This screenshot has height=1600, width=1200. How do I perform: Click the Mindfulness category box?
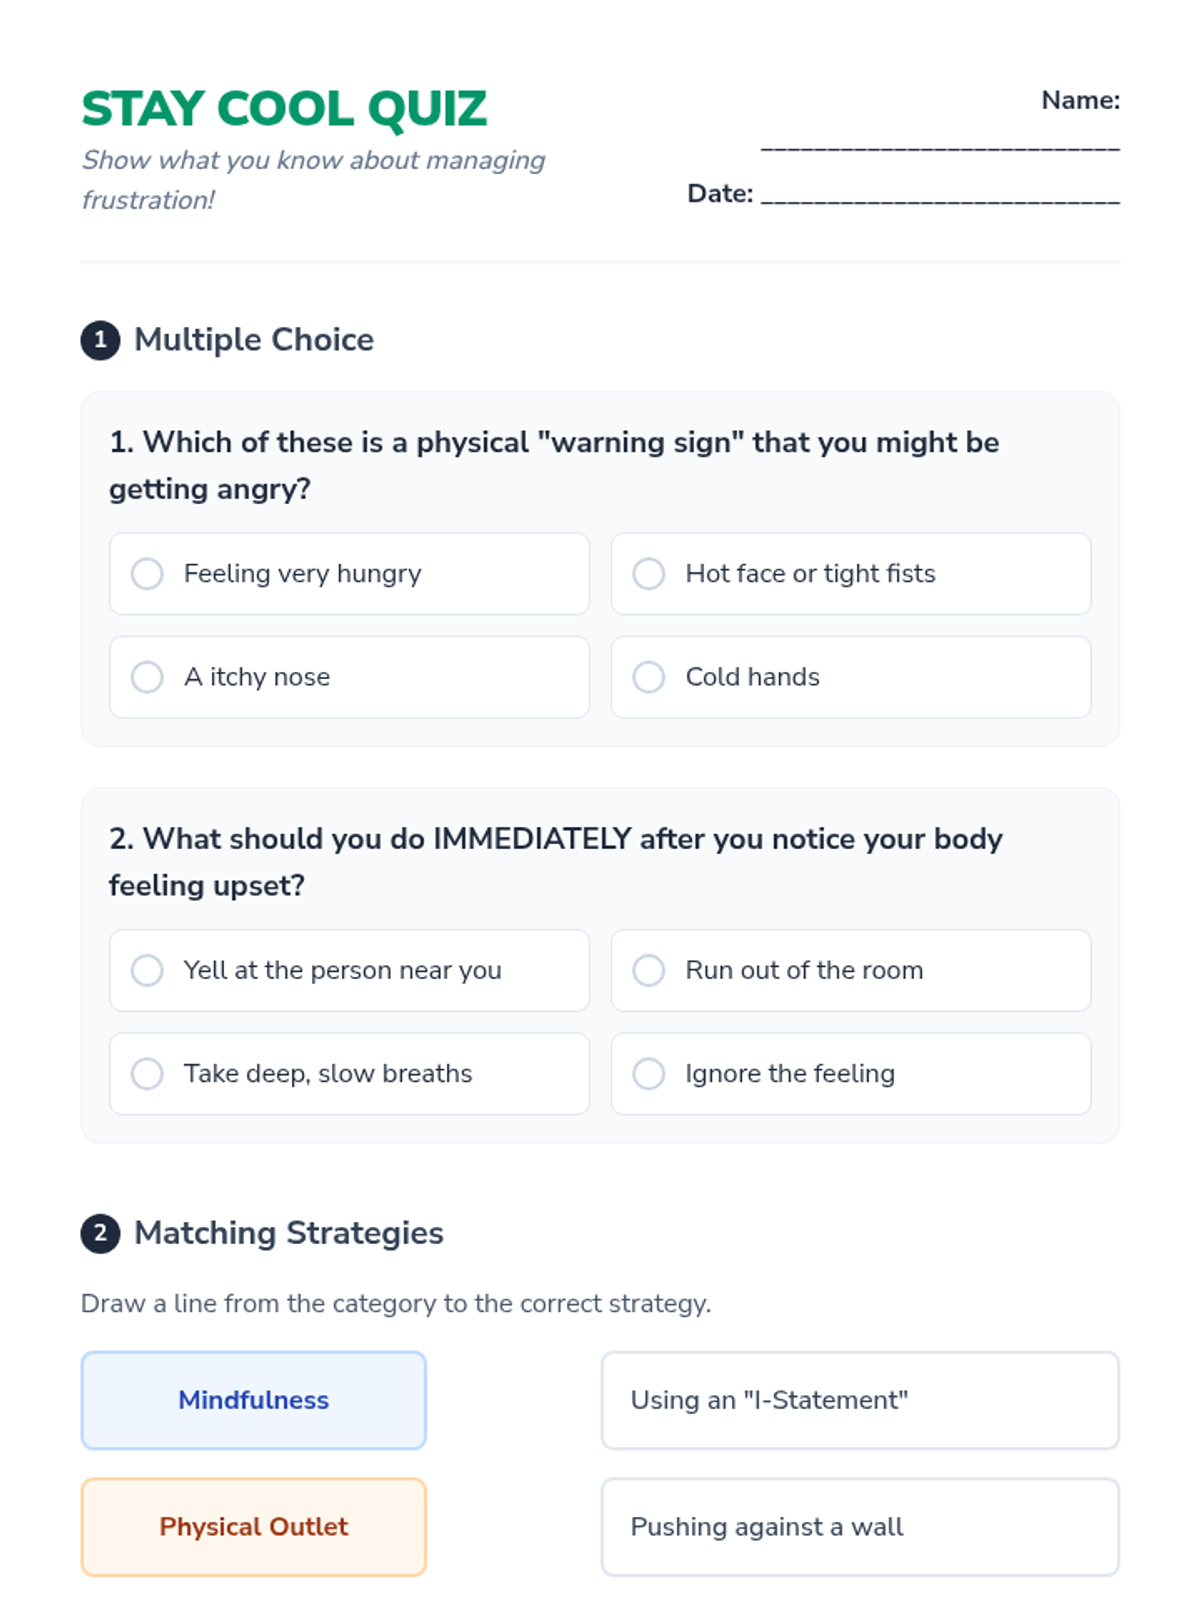254,1400
